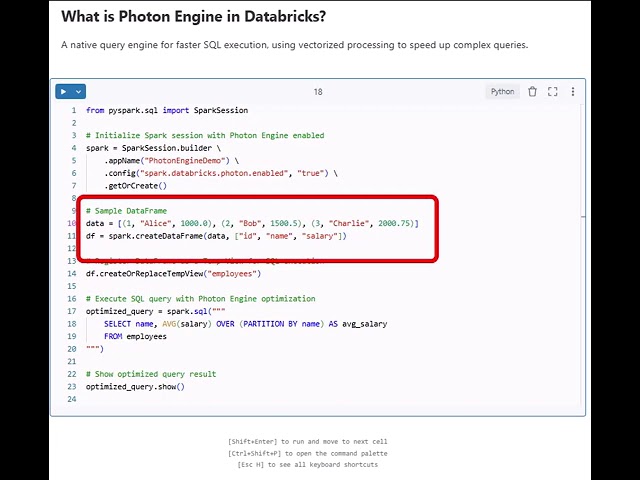Click the heading "What is Photon Engine in Databricks?"
640x480 pixels.
coord(193,17)
